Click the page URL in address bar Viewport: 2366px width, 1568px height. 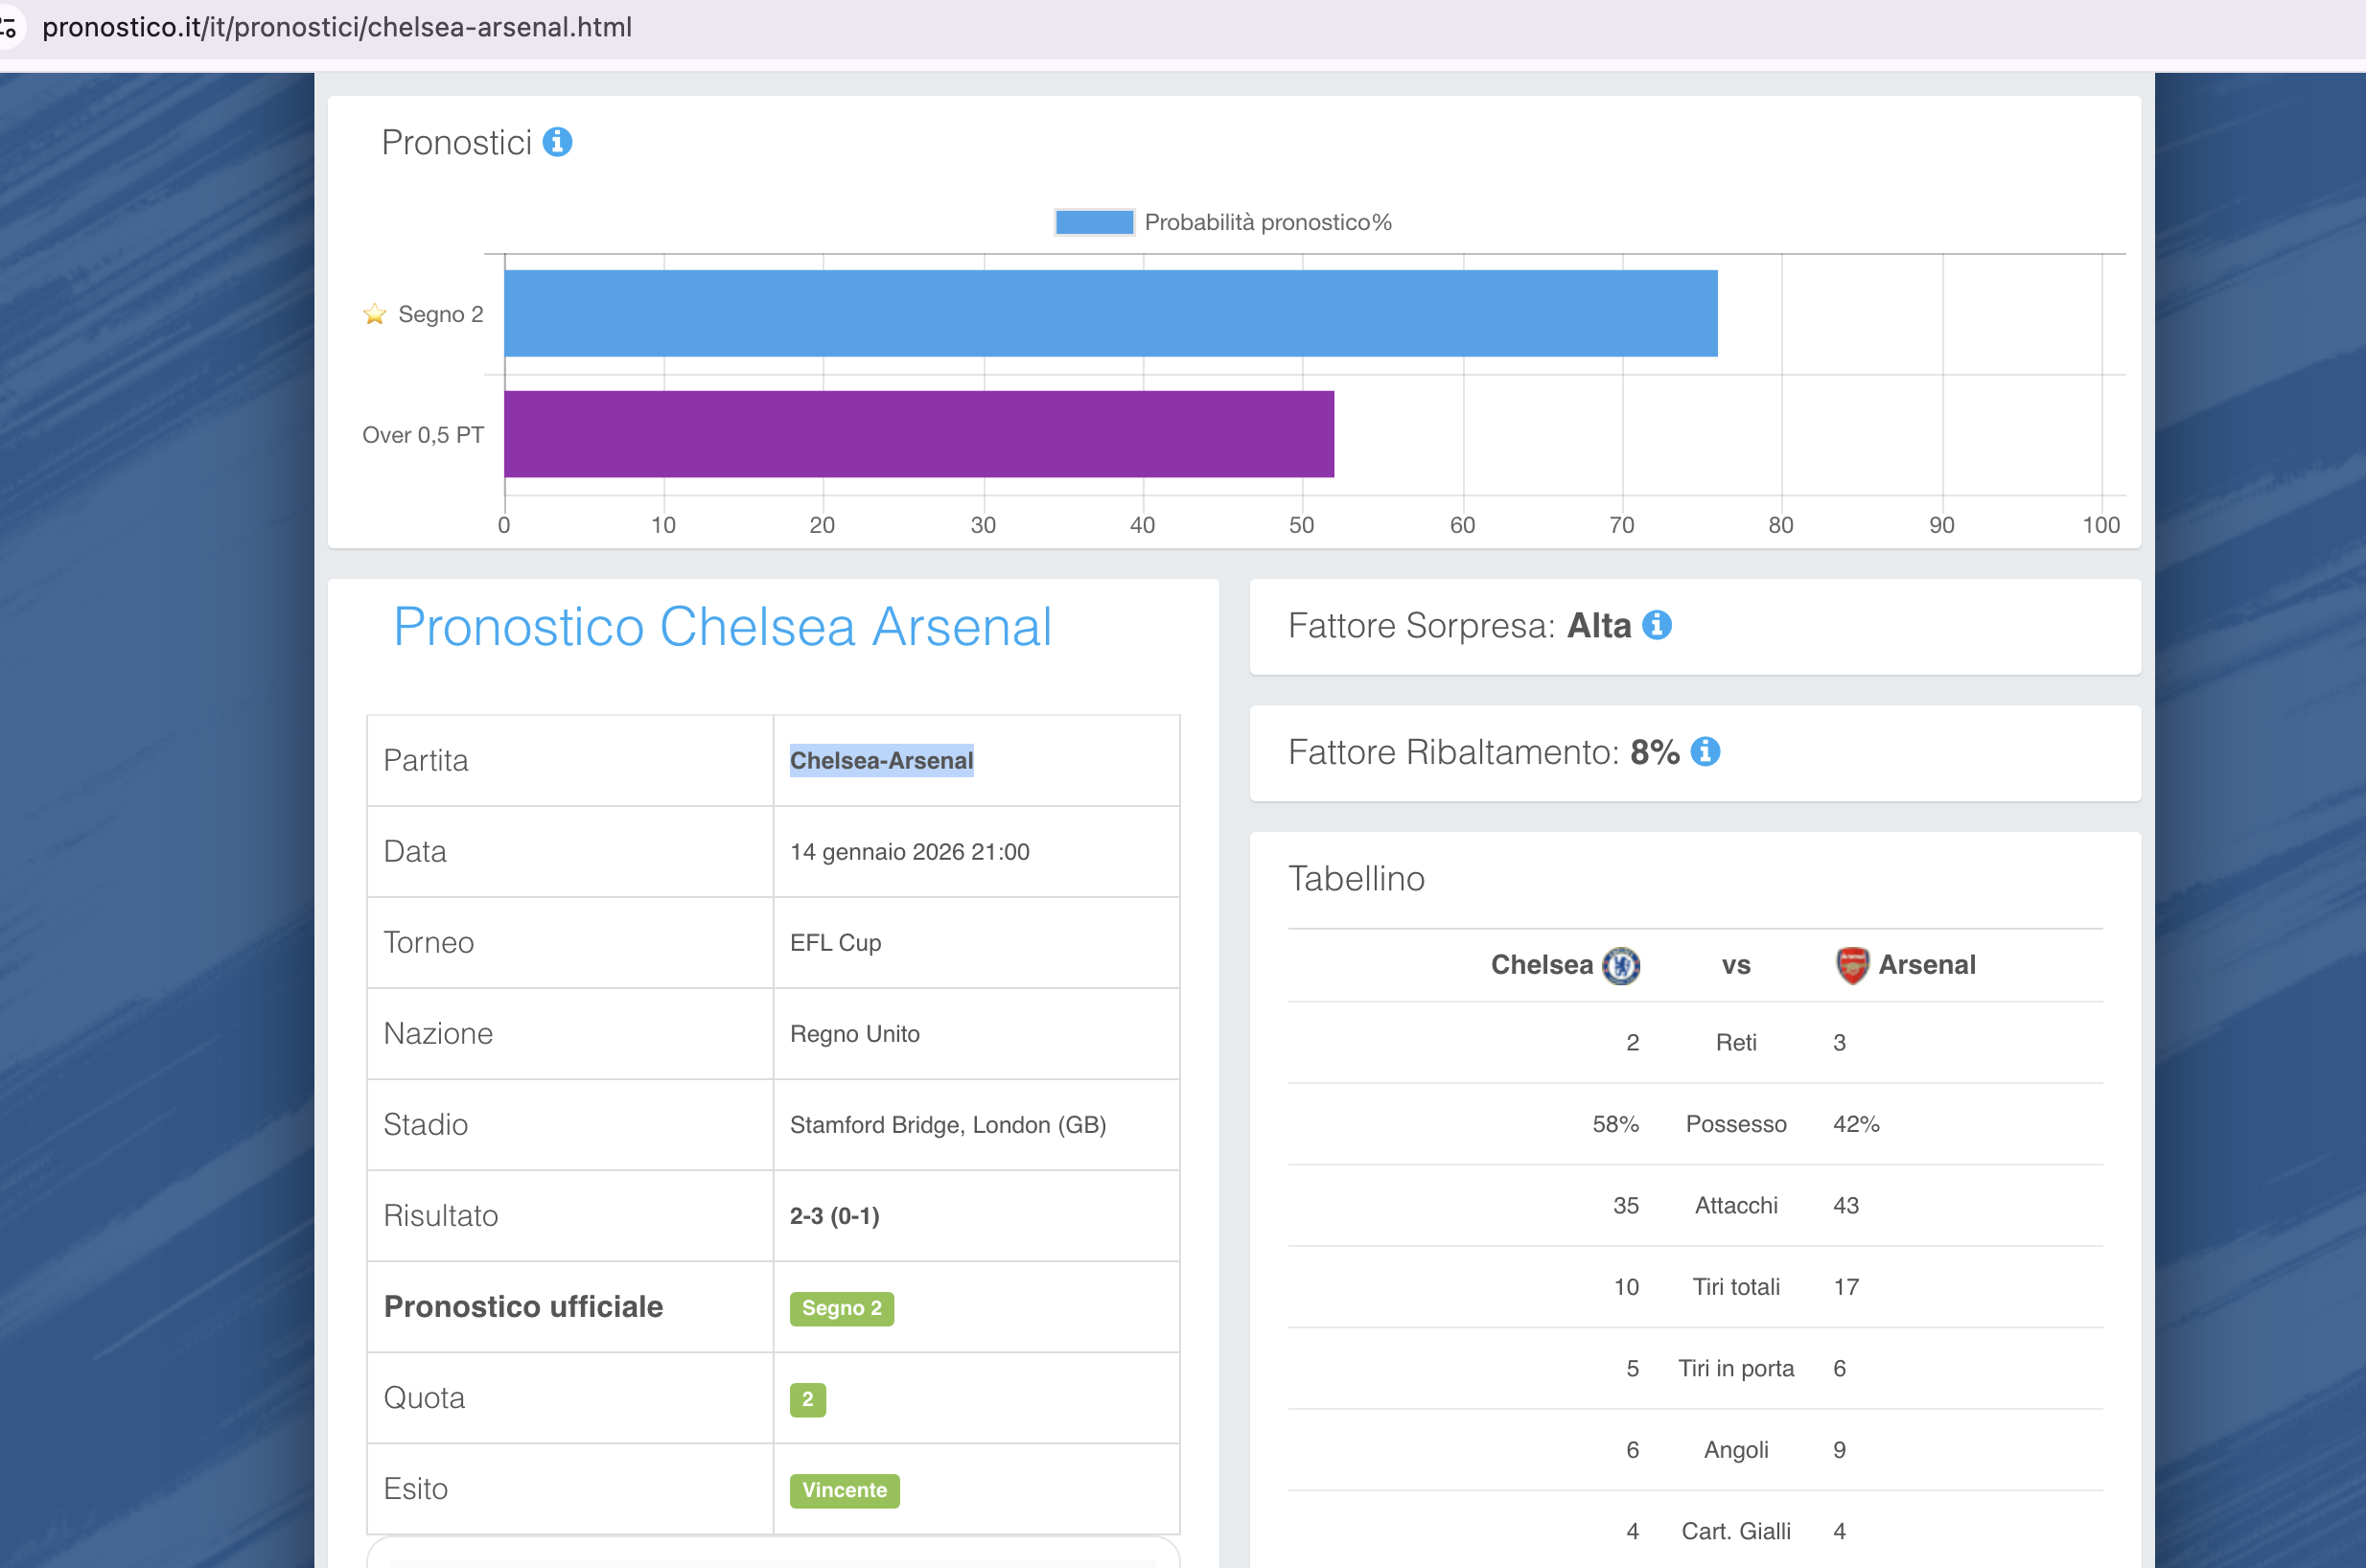pos(337,27)
